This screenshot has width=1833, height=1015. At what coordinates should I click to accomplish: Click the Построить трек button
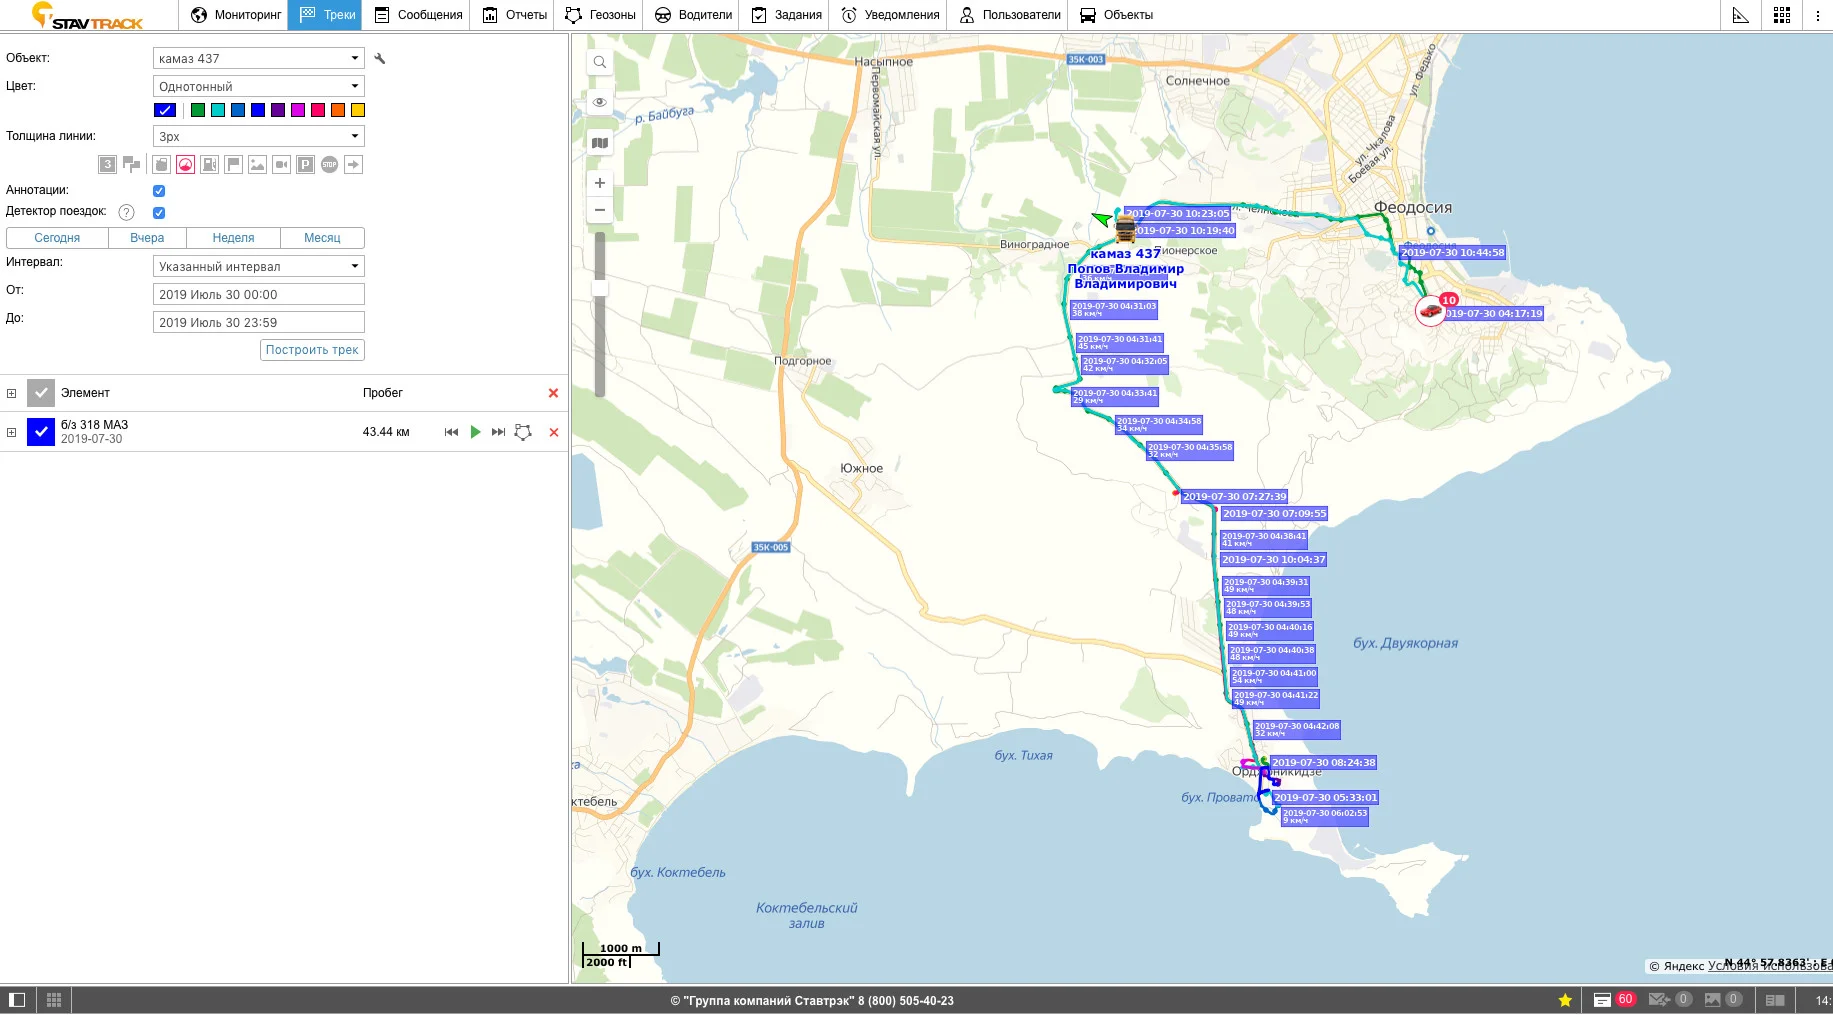[312, 350]
